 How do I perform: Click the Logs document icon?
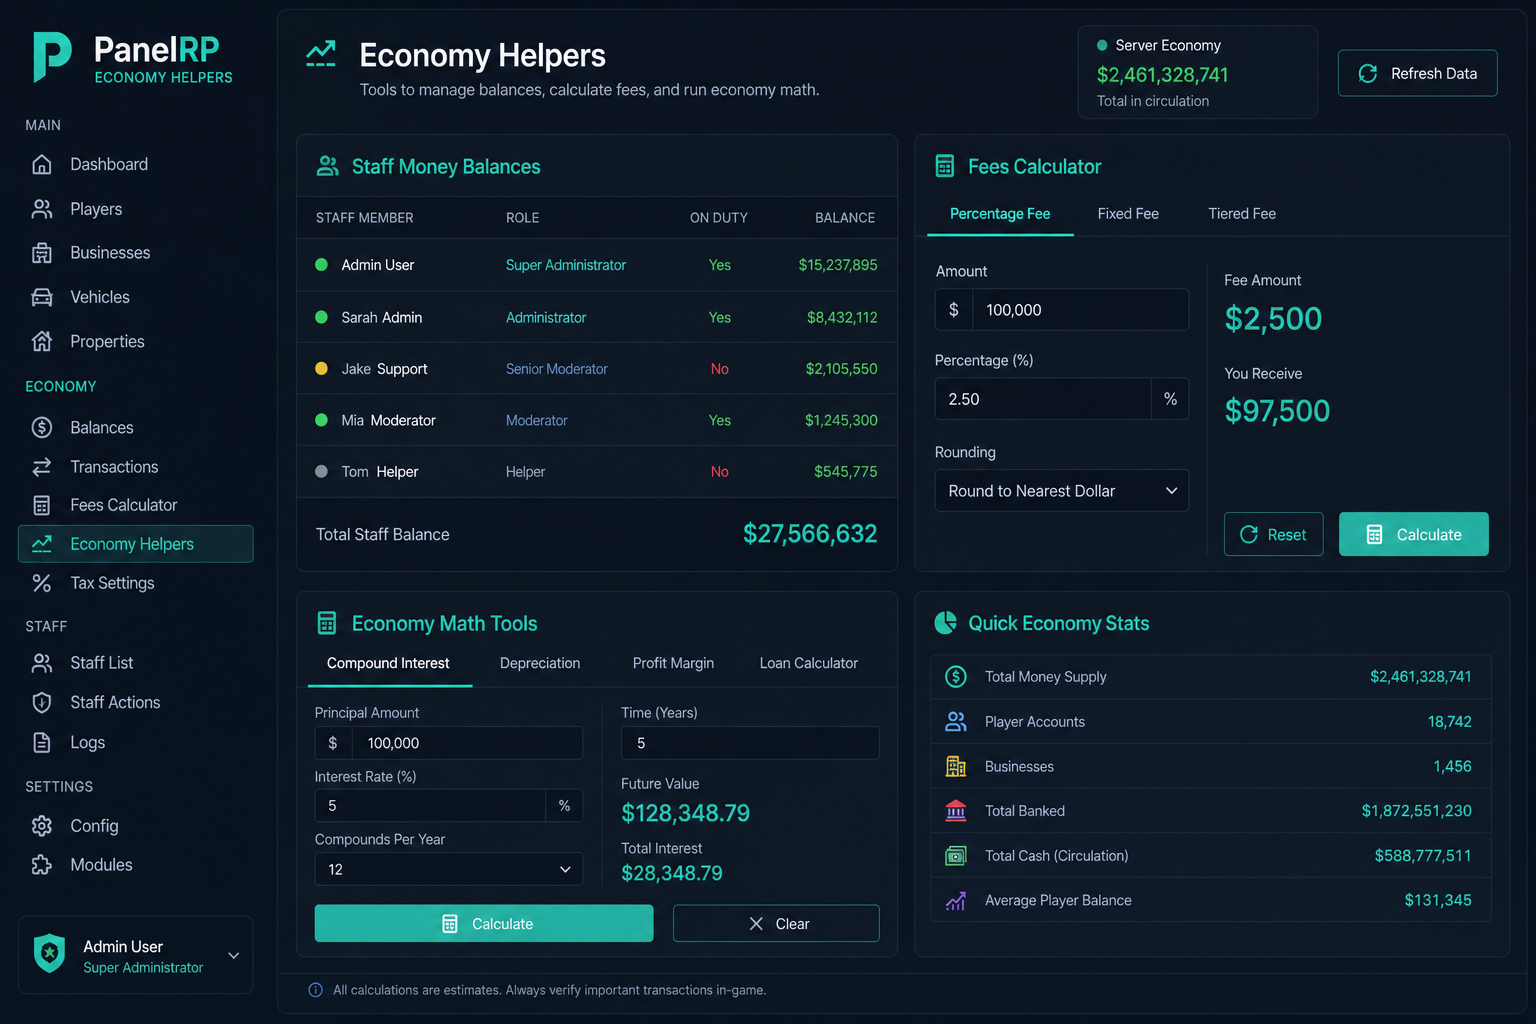(42, 742)
